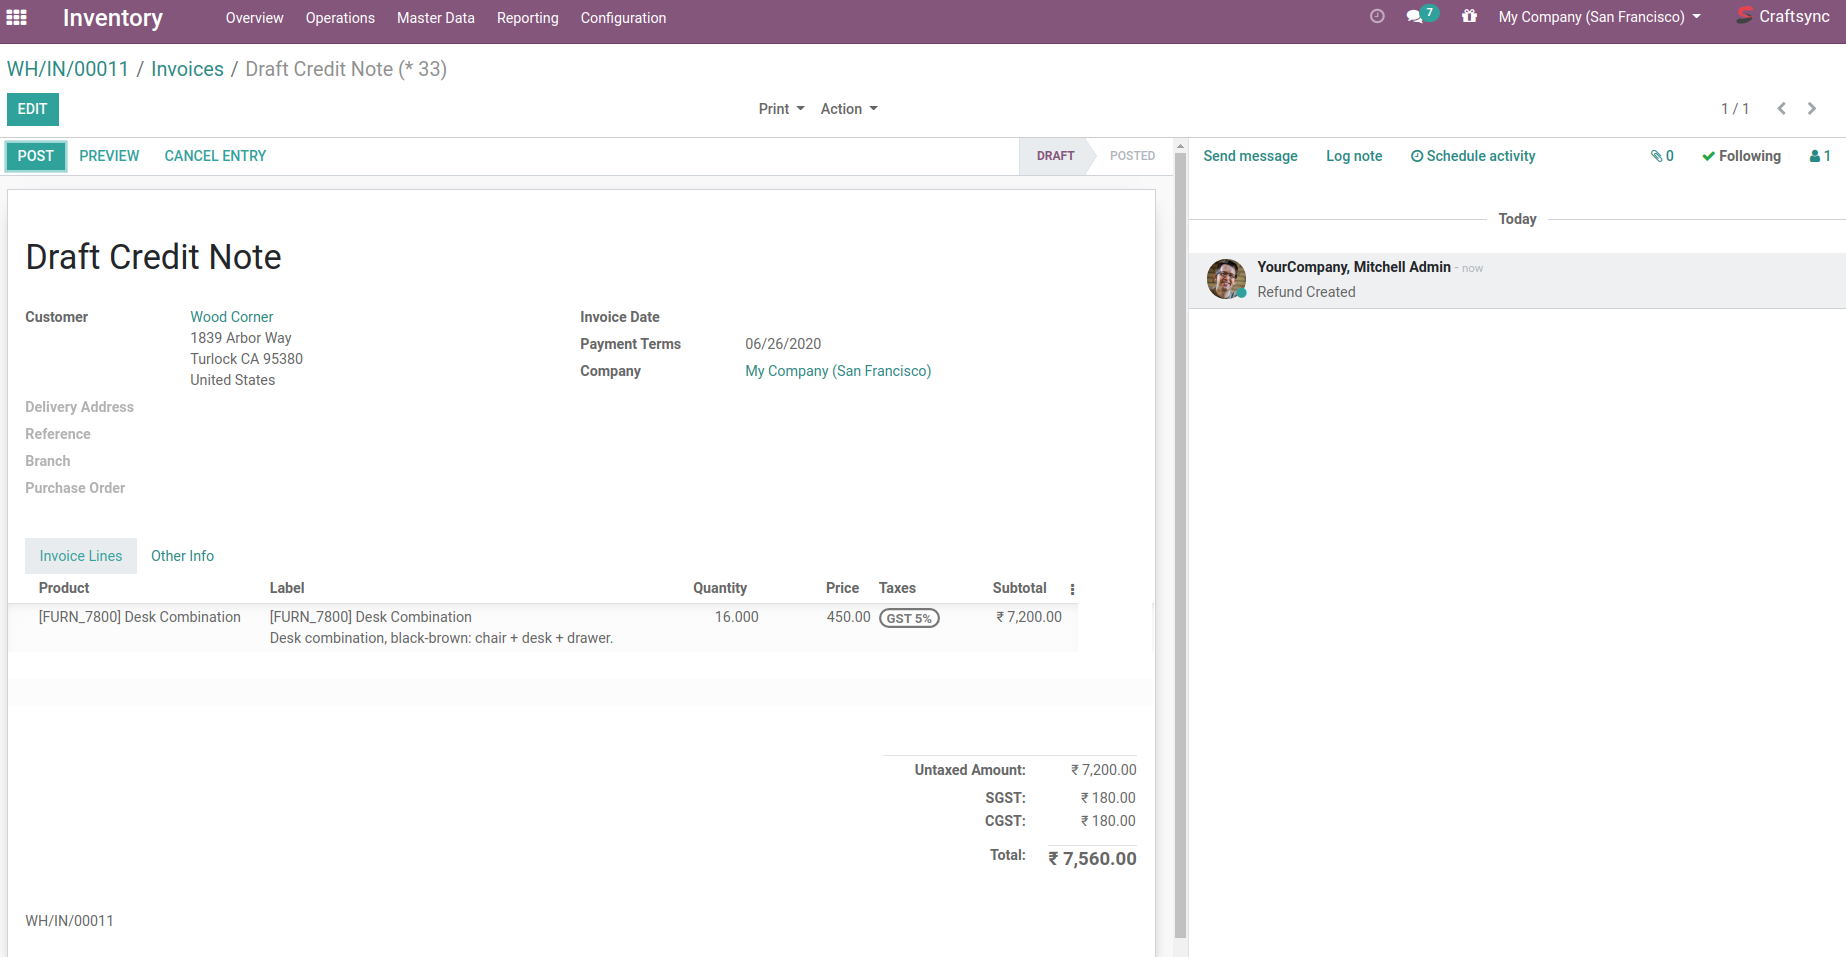Image resolution: width=1846 pixels, height=957 pixels.
Task: Select the Posted status stage
Action: click(1132, 156)
